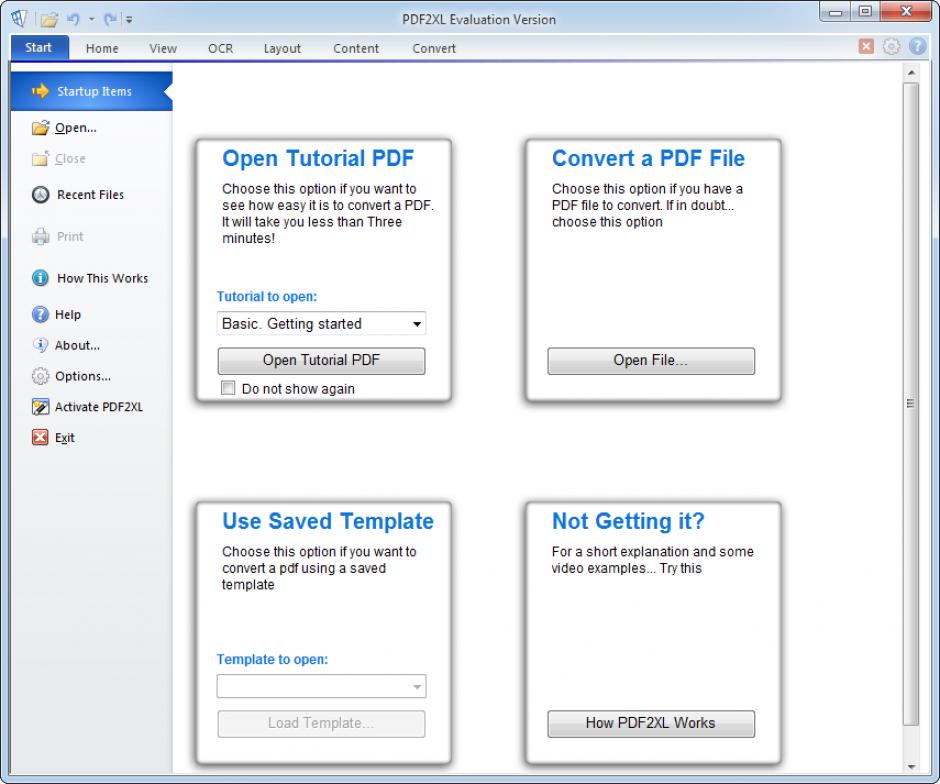The image size is (940, 784).
Task: Select the Layout ribbon tab
Action: tap(283, 48)
